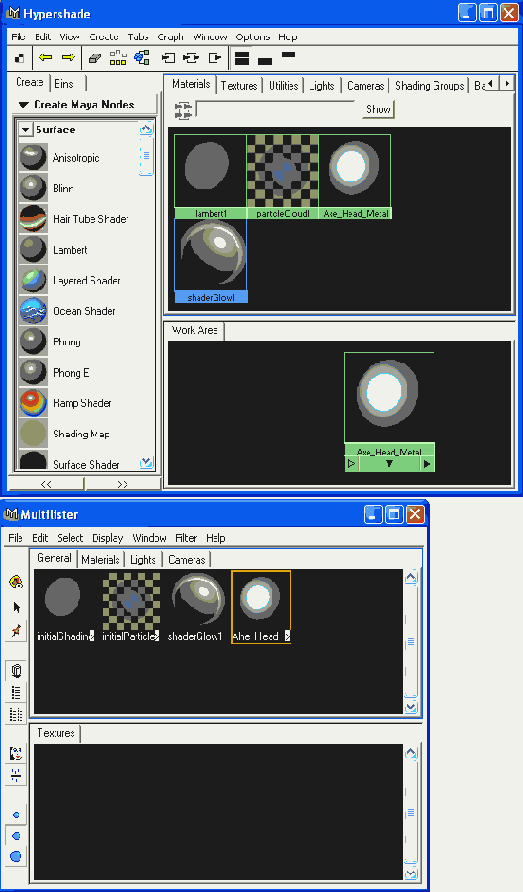The image size is (523, 892).
Task: Click the Multilister General panel scrollbar
Action: (411, 642)
